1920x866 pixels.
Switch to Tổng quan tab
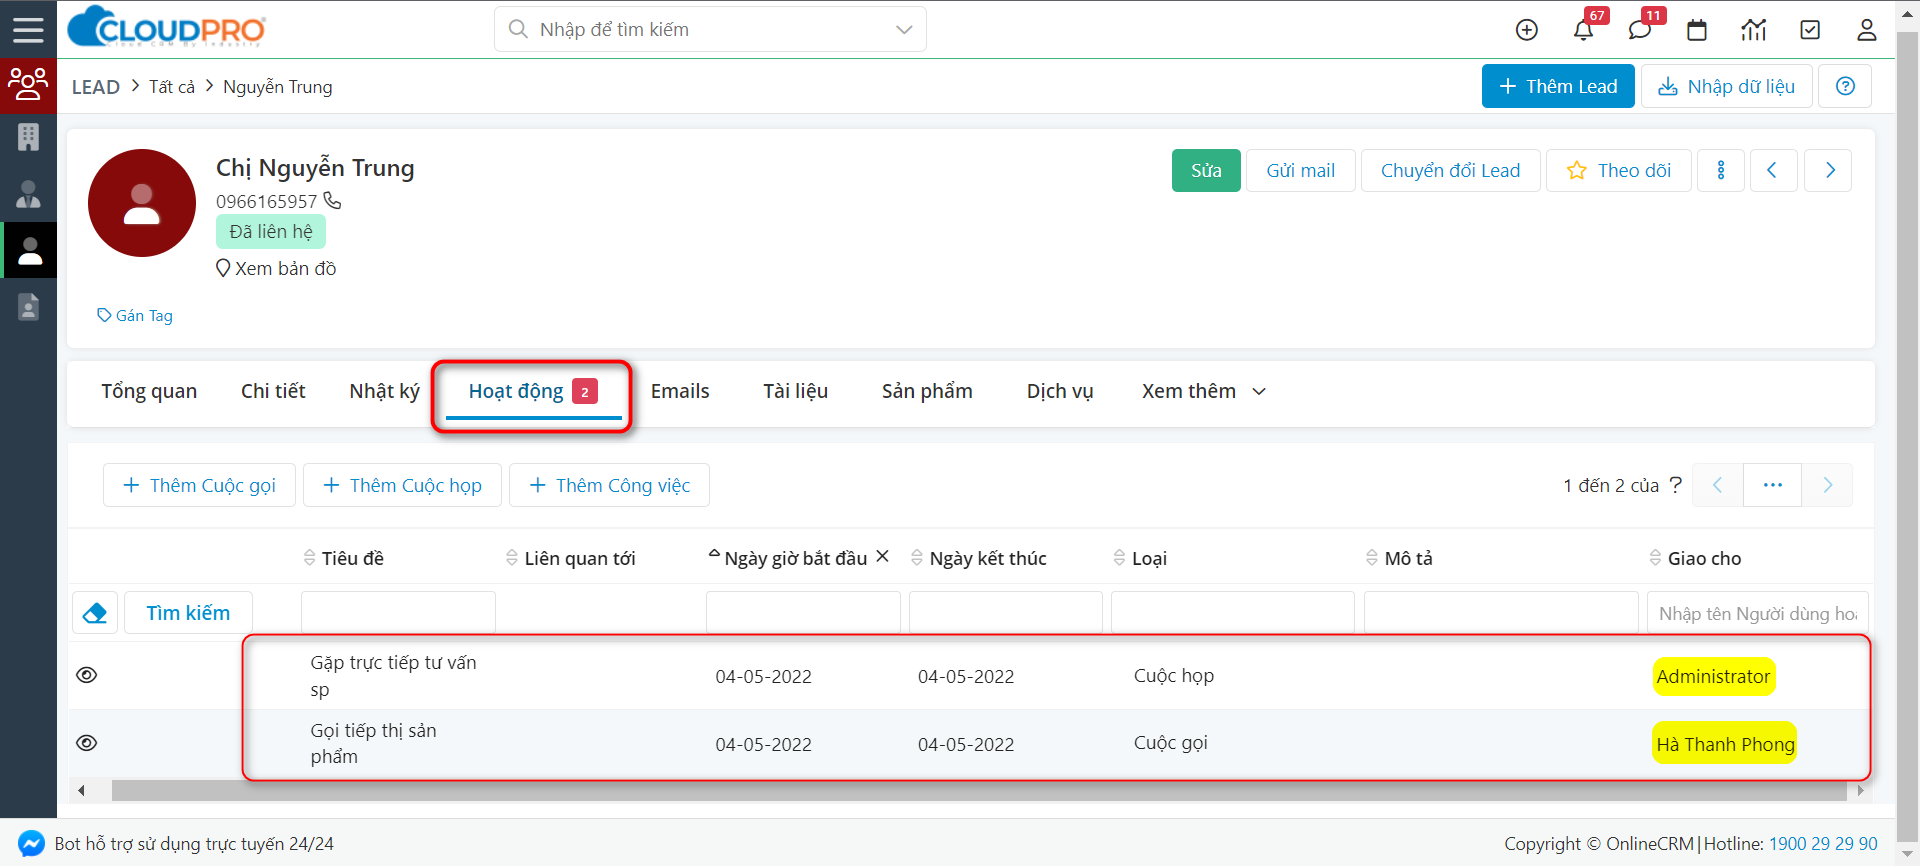pos(149,391)
